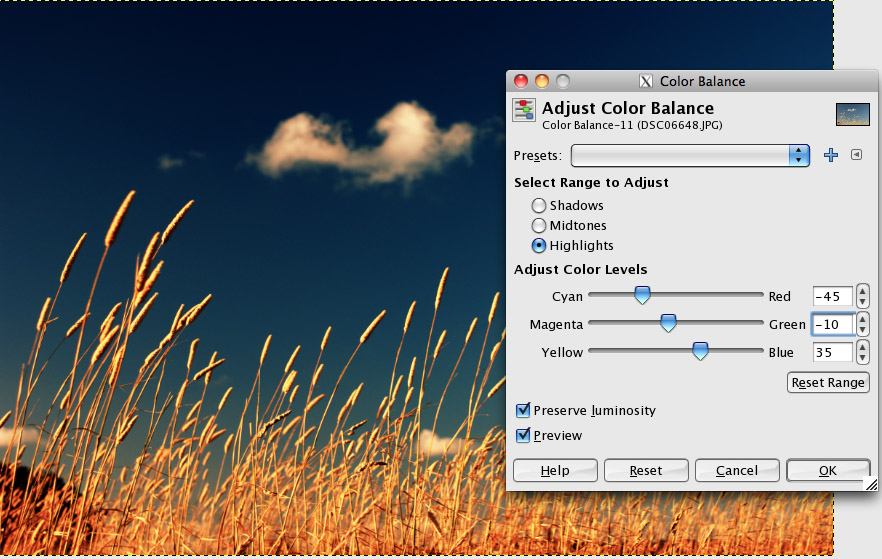The height and width of the screenshot is (559, 882).
Task: Click the Yellow-Blue slider handle
Action: [700, 351]
